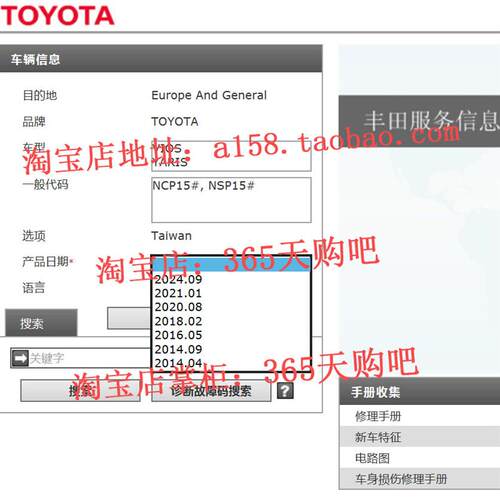Click the 目的地 label
Screen dimensions: 500x500
39,95
